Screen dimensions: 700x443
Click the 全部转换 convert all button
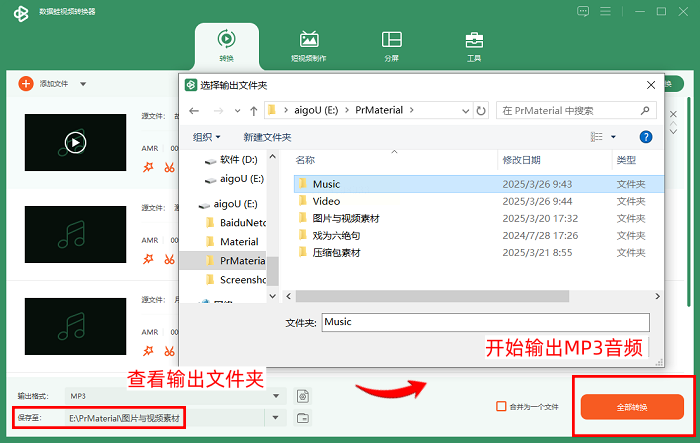pyautogui.click(x=632, y=407)
